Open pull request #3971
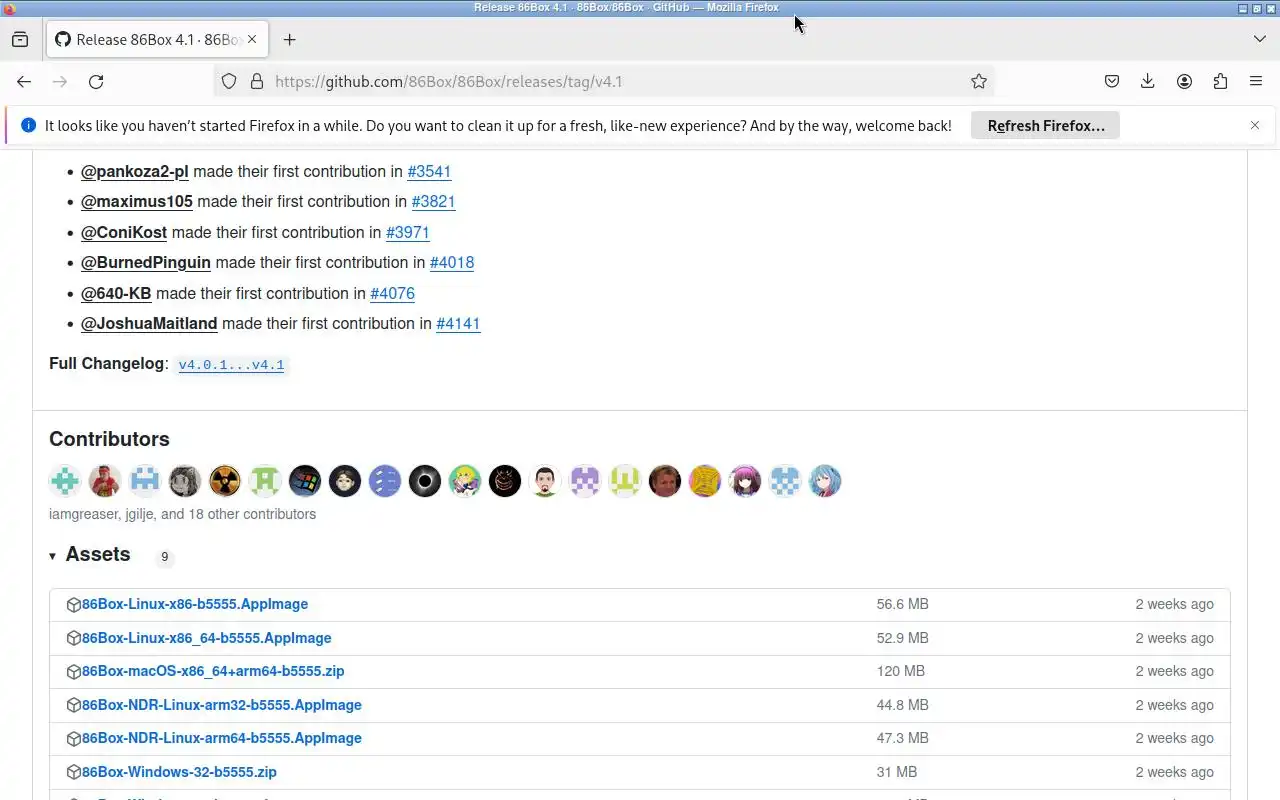Image resolution: width=1280 pixels, height=800 pixels. 408,233
